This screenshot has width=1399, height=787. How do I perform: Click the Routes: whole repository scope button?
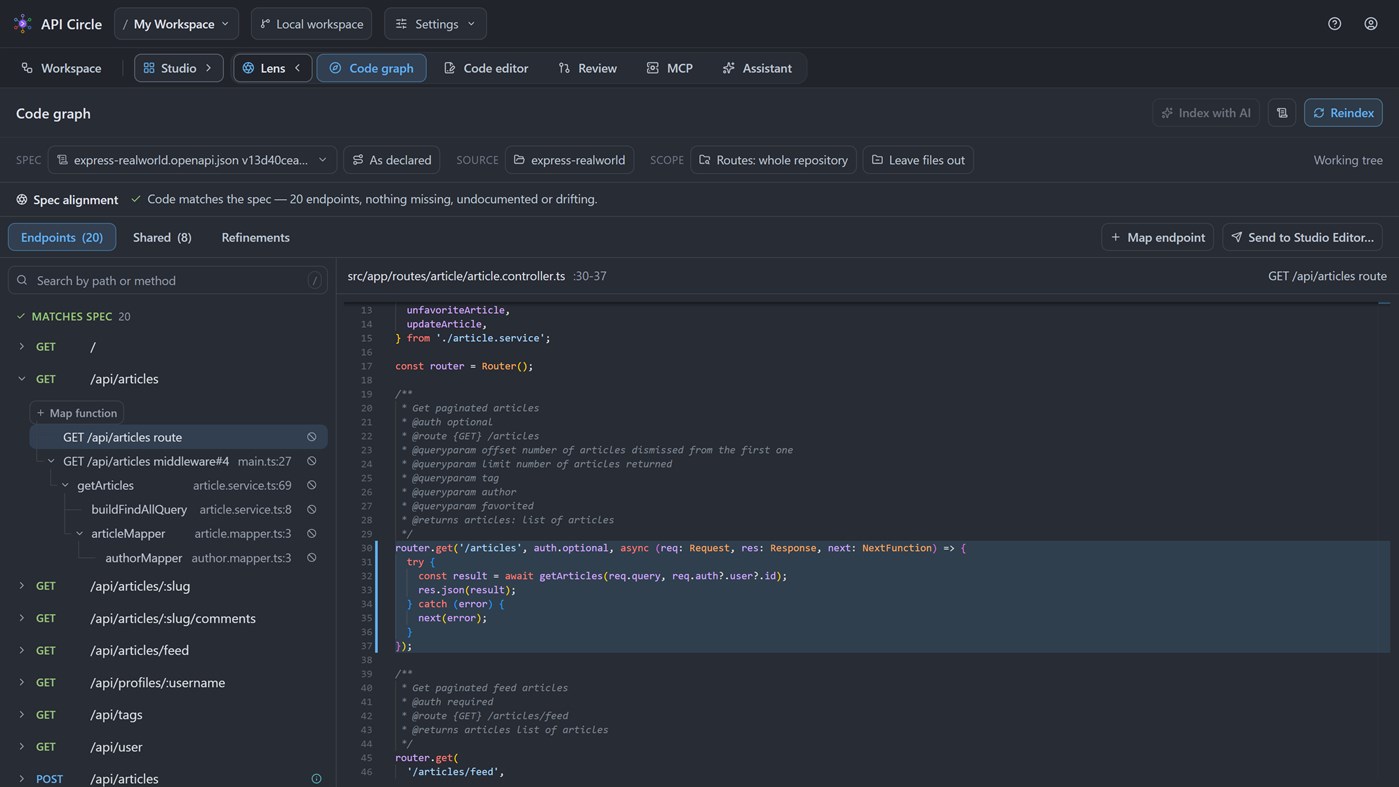point(773,160)
